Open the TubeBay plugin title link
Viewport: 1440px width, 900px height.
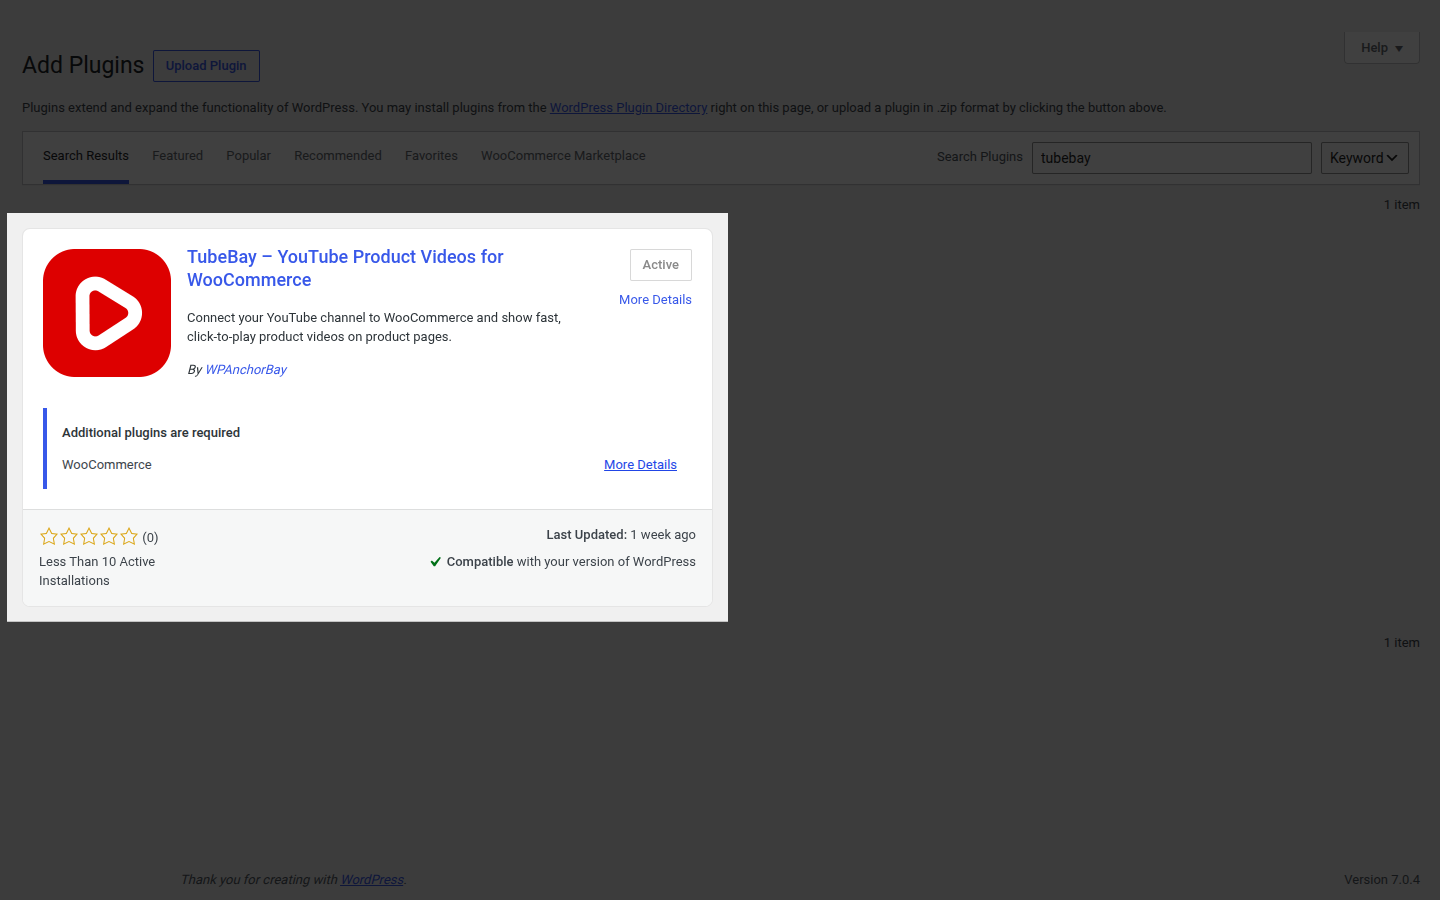point(345,268)
